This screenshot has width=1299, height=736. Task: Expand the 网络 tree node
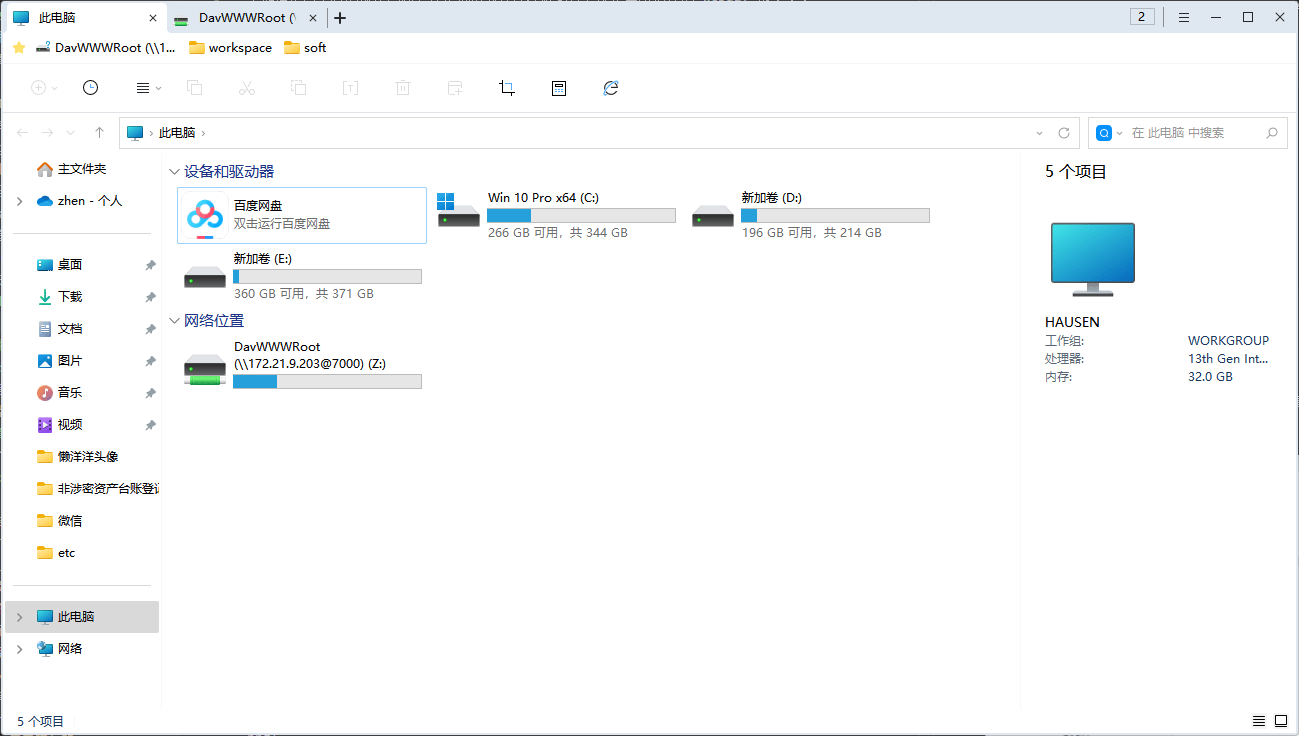pyautogui.click(x=19, y=649)
